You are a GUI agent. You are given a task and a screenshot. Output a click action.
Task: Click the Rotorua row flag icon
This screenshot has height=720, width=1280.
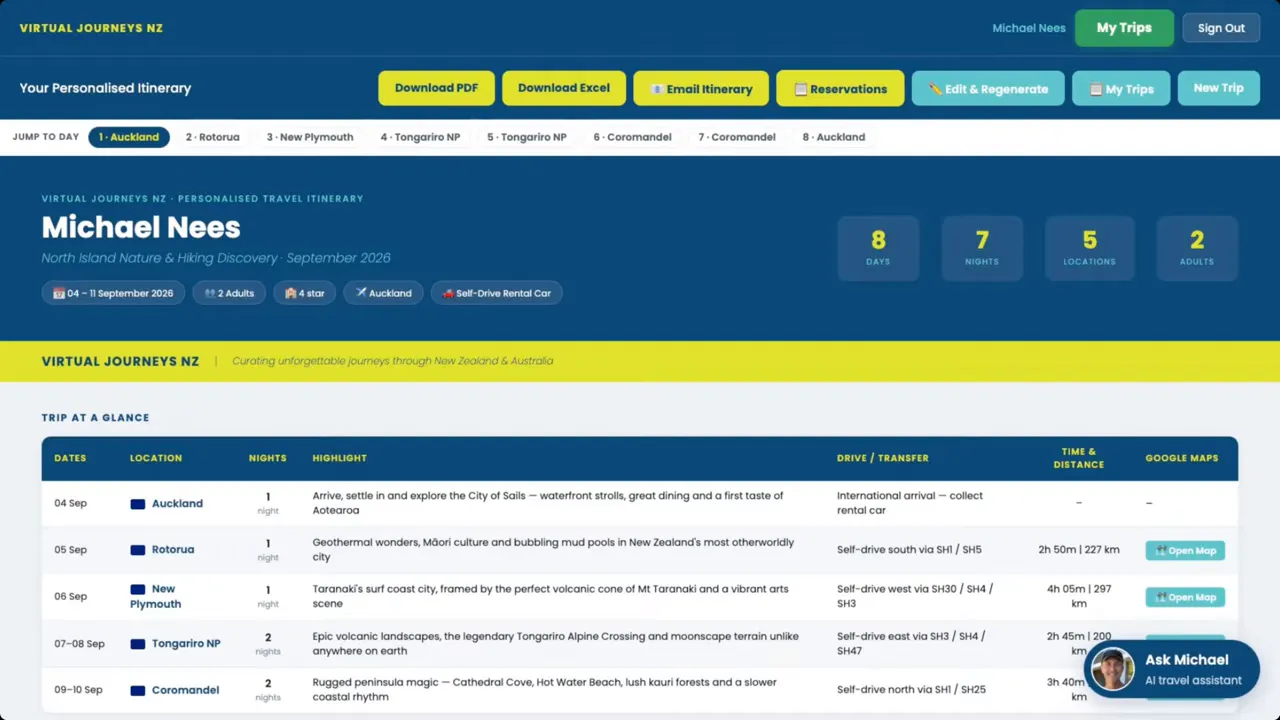[138, 550]
